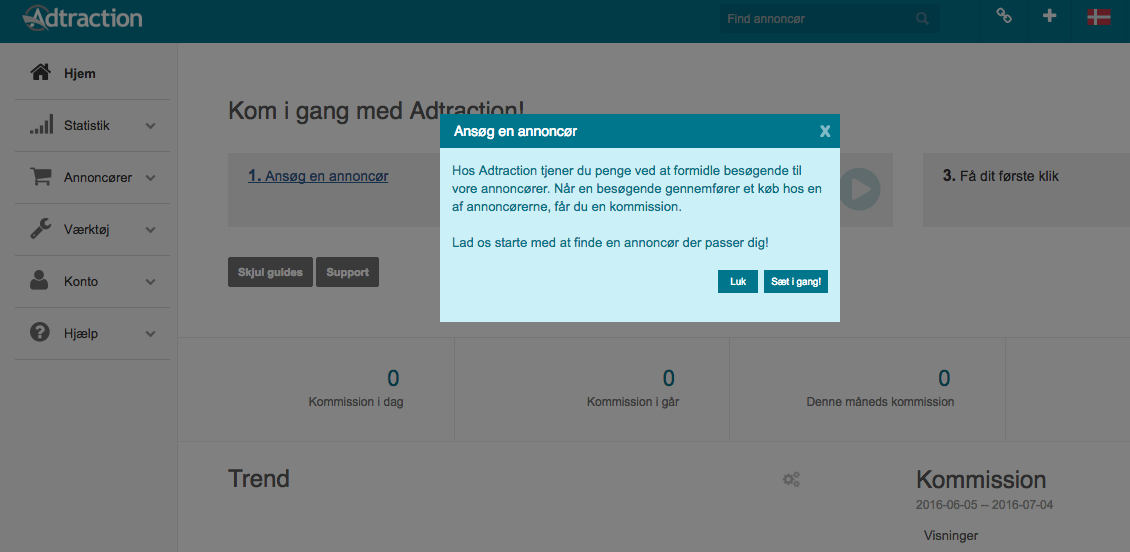Viewport: 1130px width, 552px height.
Task: Click the Sæt i gang! button
Action: 796,282
